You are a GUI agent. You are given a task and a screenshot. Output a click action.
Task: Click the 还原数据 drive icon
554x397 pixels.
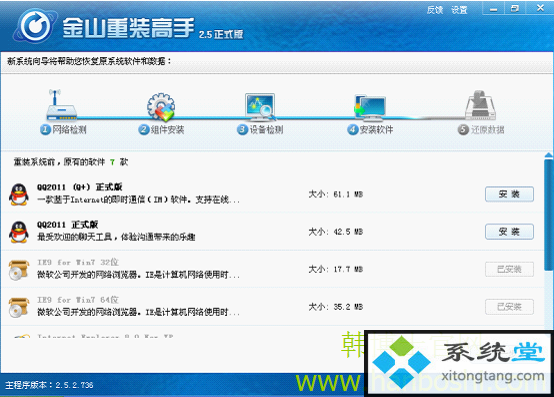[481, 105]
